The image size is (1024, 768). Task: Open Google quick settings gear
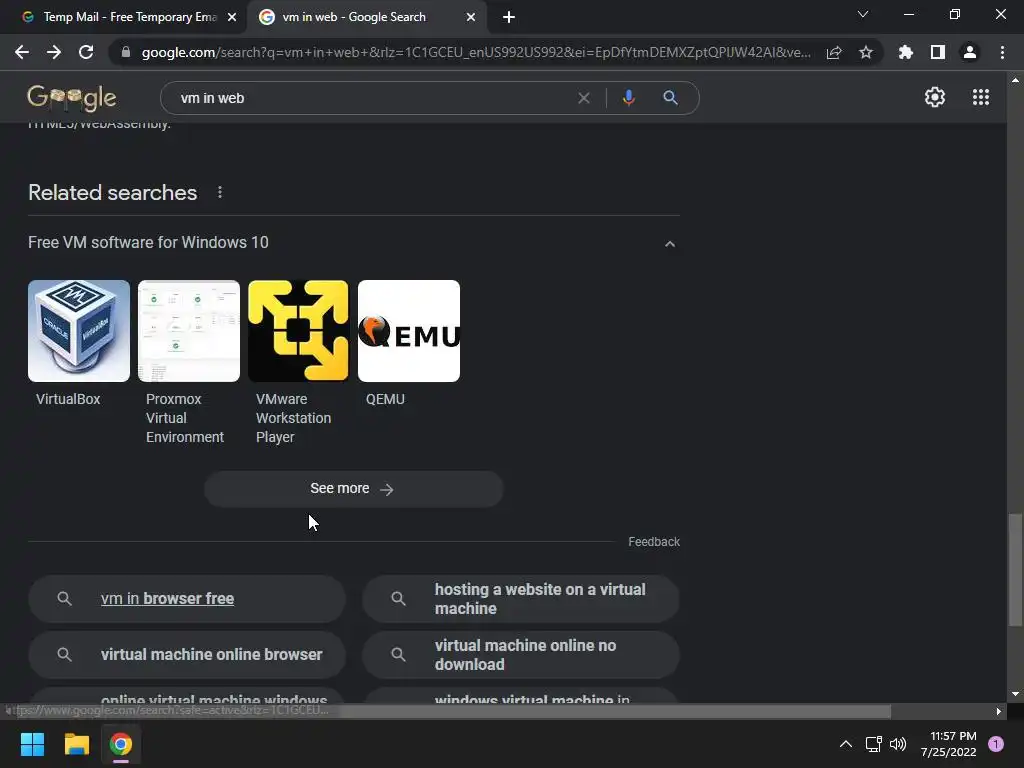click(935, 97)
